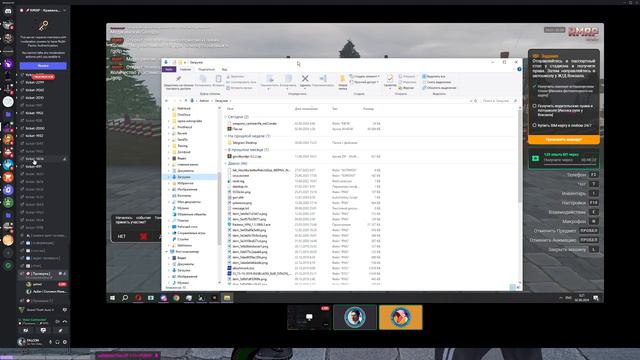Click НЕТ in game event prompt
This screenshot has width=640, height=360.
click(122, 236)
